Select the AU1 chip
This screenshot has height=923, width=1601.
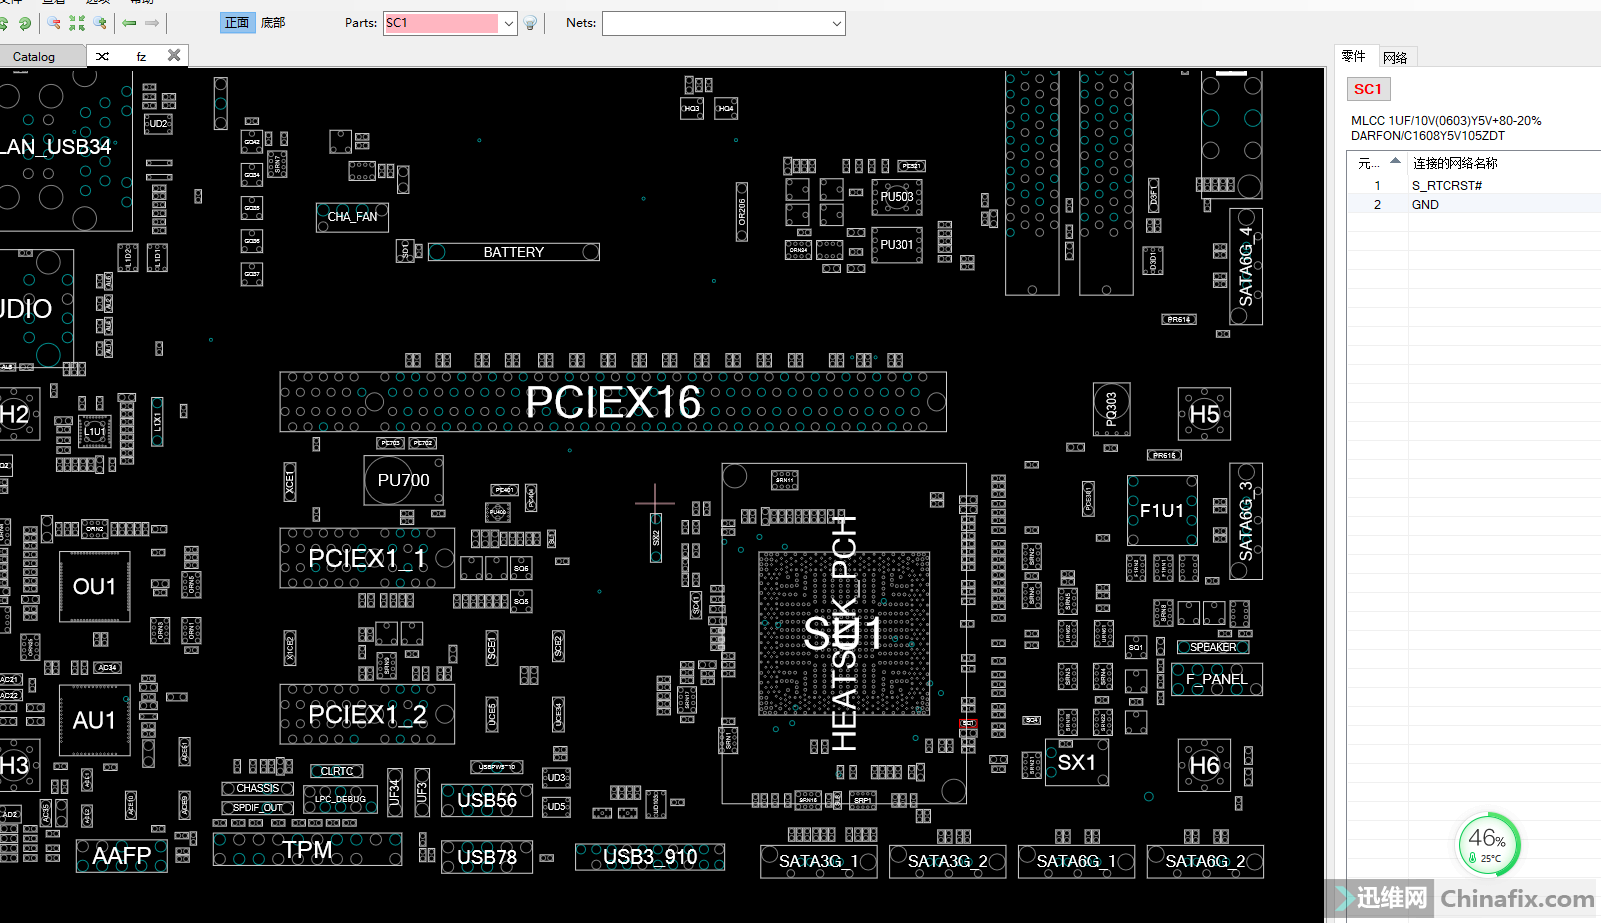point(94,720)
